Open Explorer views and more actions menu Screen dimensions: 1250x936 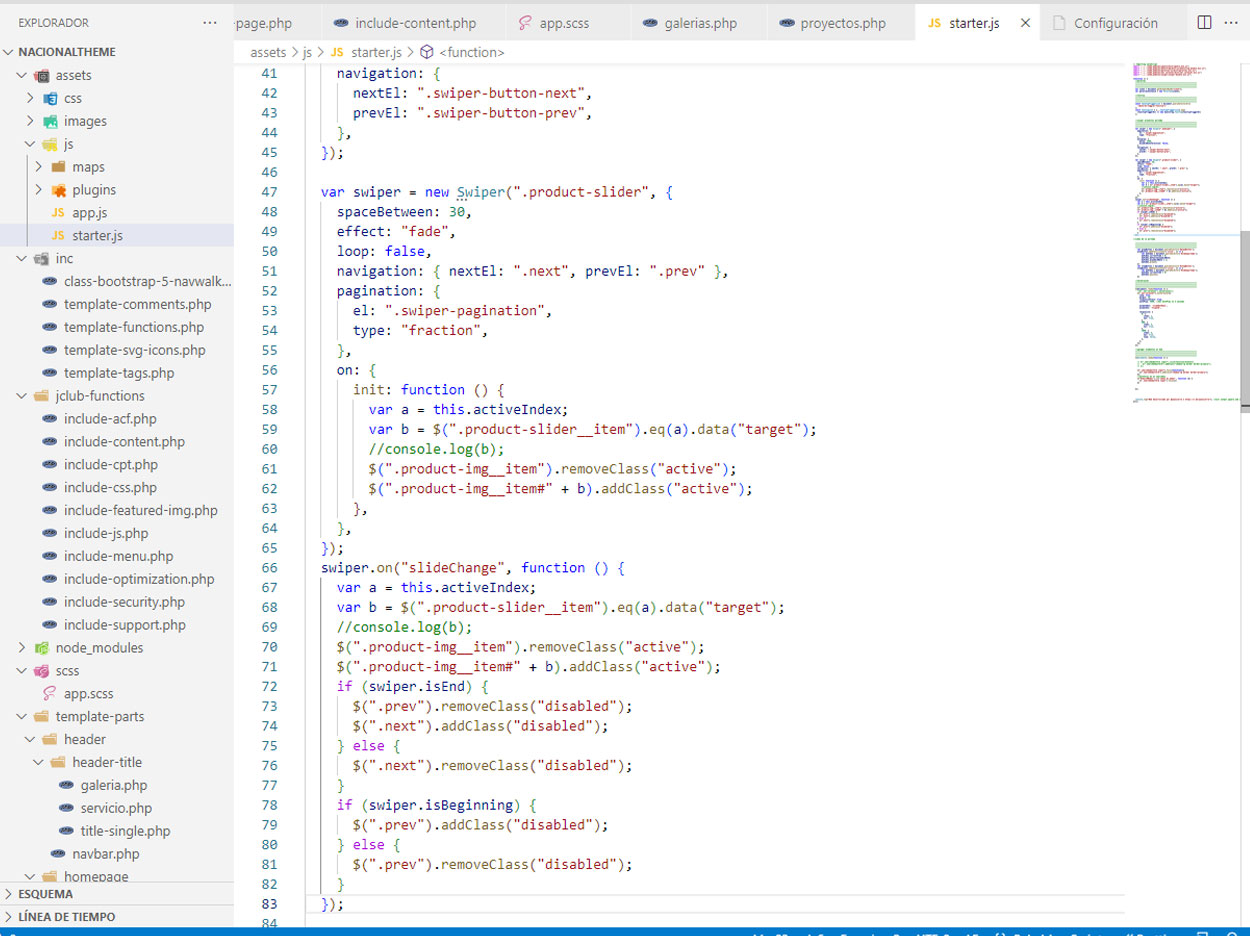pyautogui.click(x=209, y=22)
